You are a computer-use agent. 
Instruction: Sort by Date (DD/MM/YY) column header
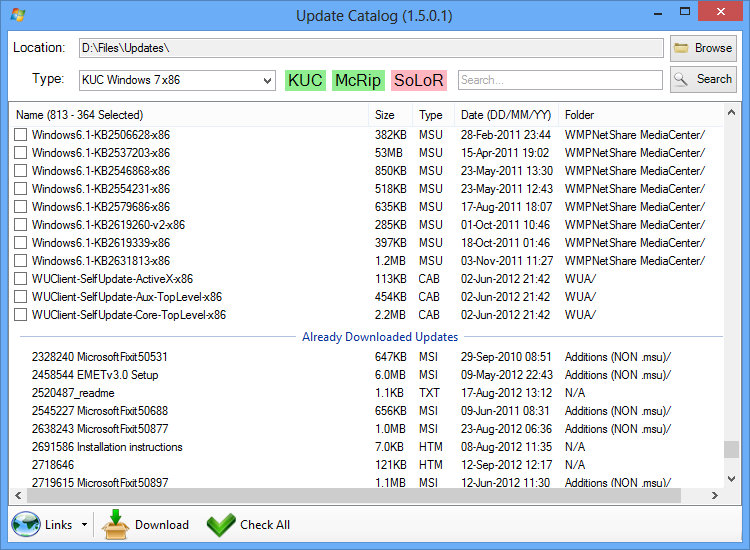pos(506,115)
